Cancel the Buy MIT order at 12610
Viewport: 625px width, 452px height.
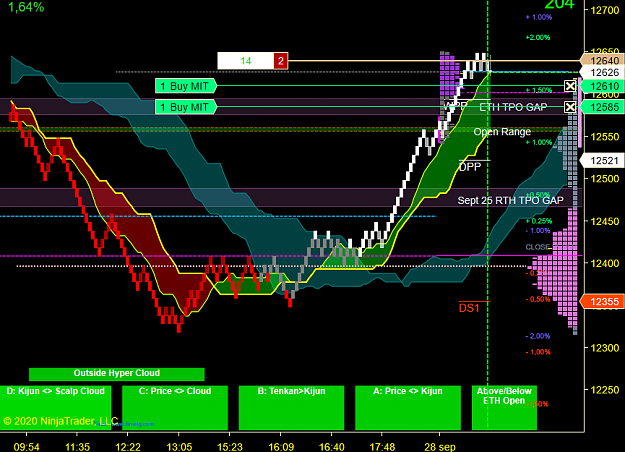[x=570, y=86]
